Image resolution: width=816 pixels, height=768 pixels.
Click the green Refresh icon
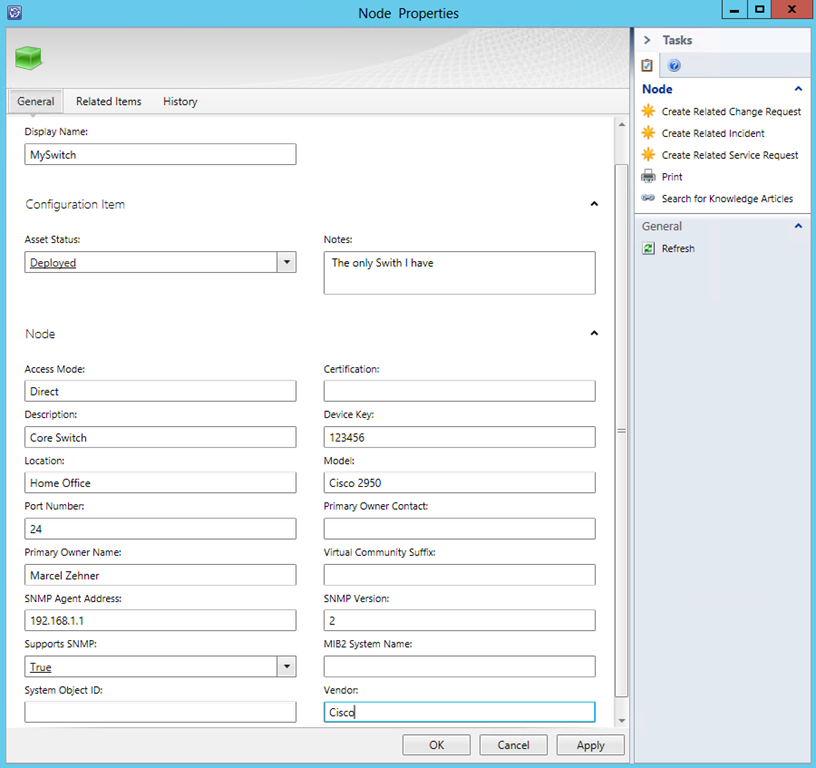649,248
